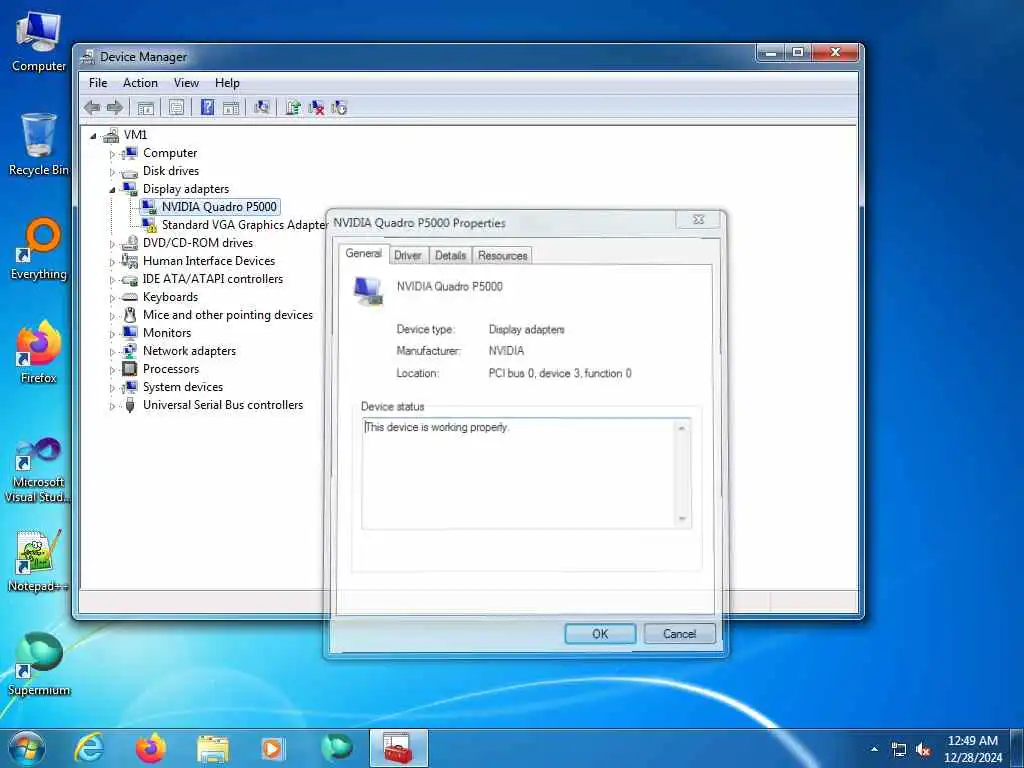Viewport: 1024px width, 768px height.
Task: Select the Firefox desktop shortcut
Action: [x=39, y=352]
